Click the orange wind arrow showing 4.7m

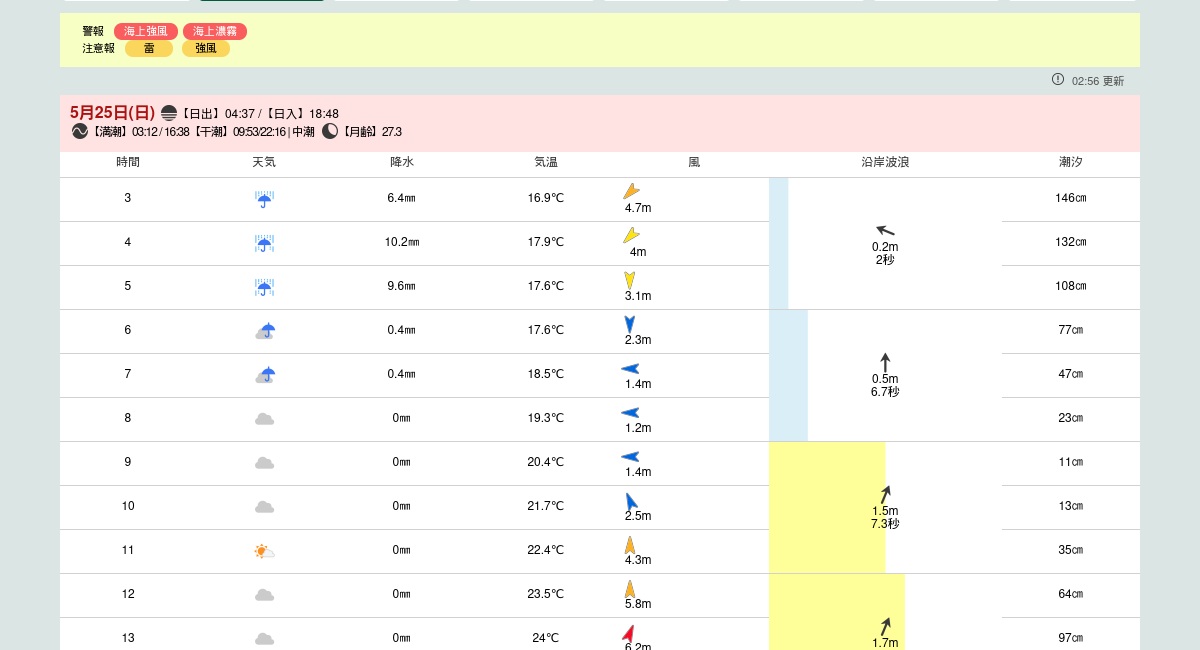631,191
